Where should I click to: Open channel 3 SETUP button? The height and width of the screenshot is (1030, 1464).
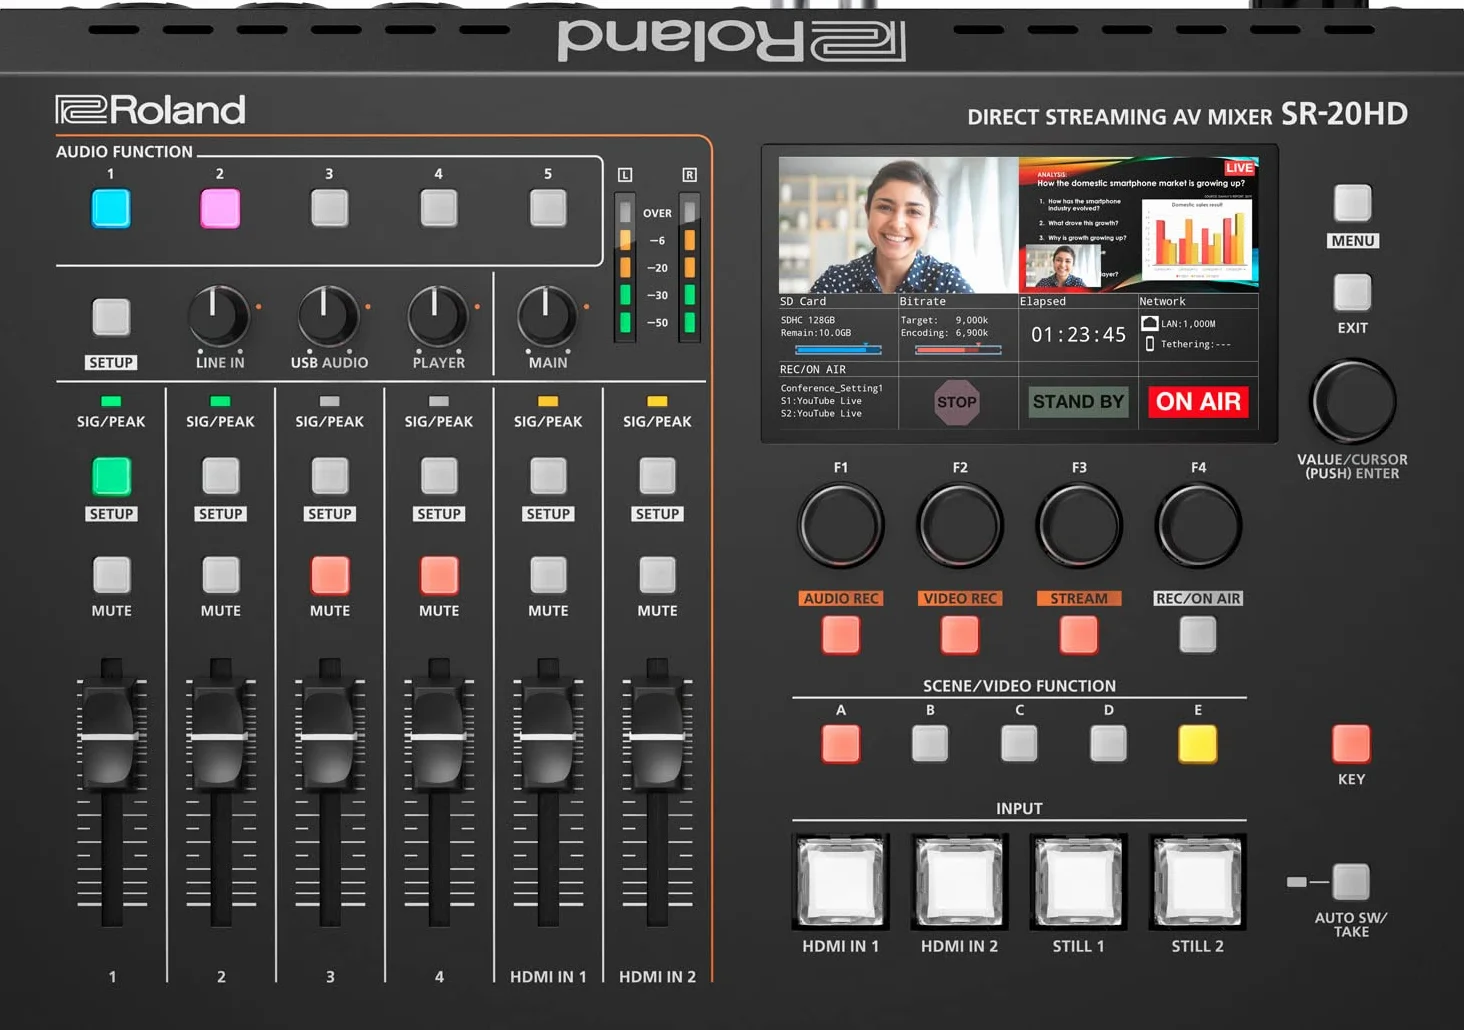[x=329, y=476]
